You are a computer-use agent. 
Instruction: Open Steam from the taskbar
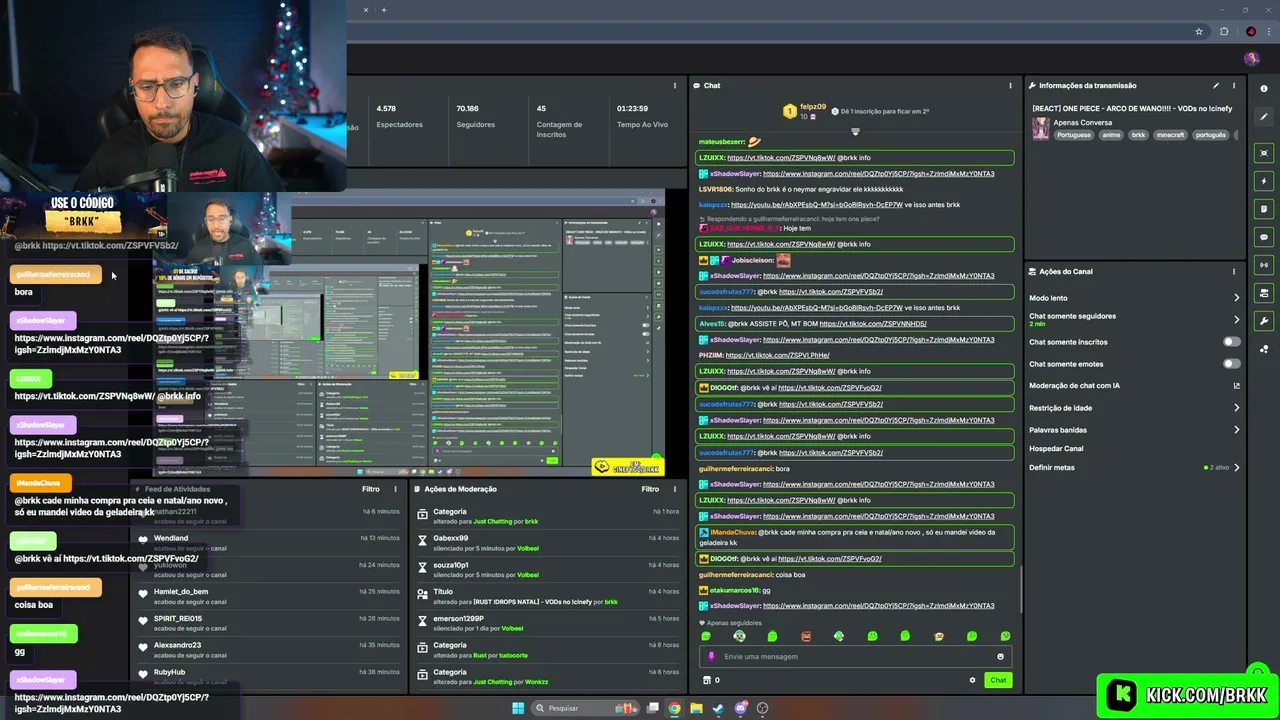(x=718, y=708)
